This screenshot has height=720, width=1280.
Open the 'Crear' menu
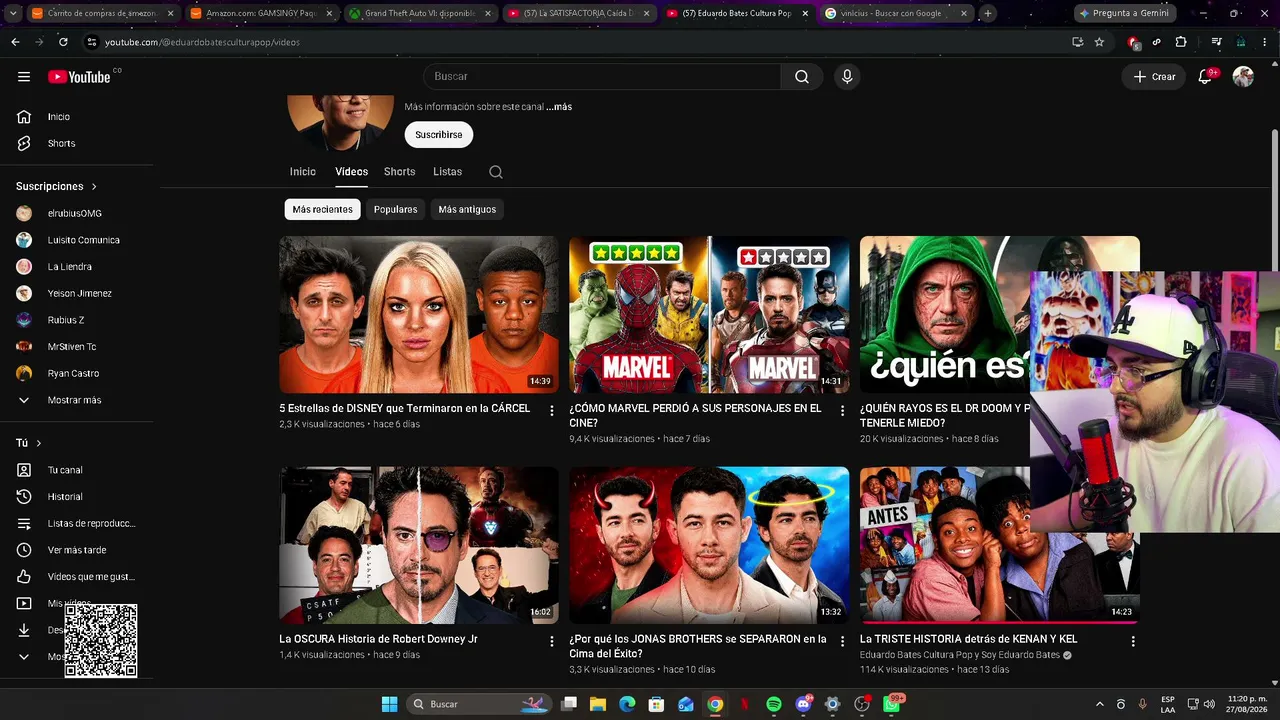pyautogui.click(x=1154, y=77)
